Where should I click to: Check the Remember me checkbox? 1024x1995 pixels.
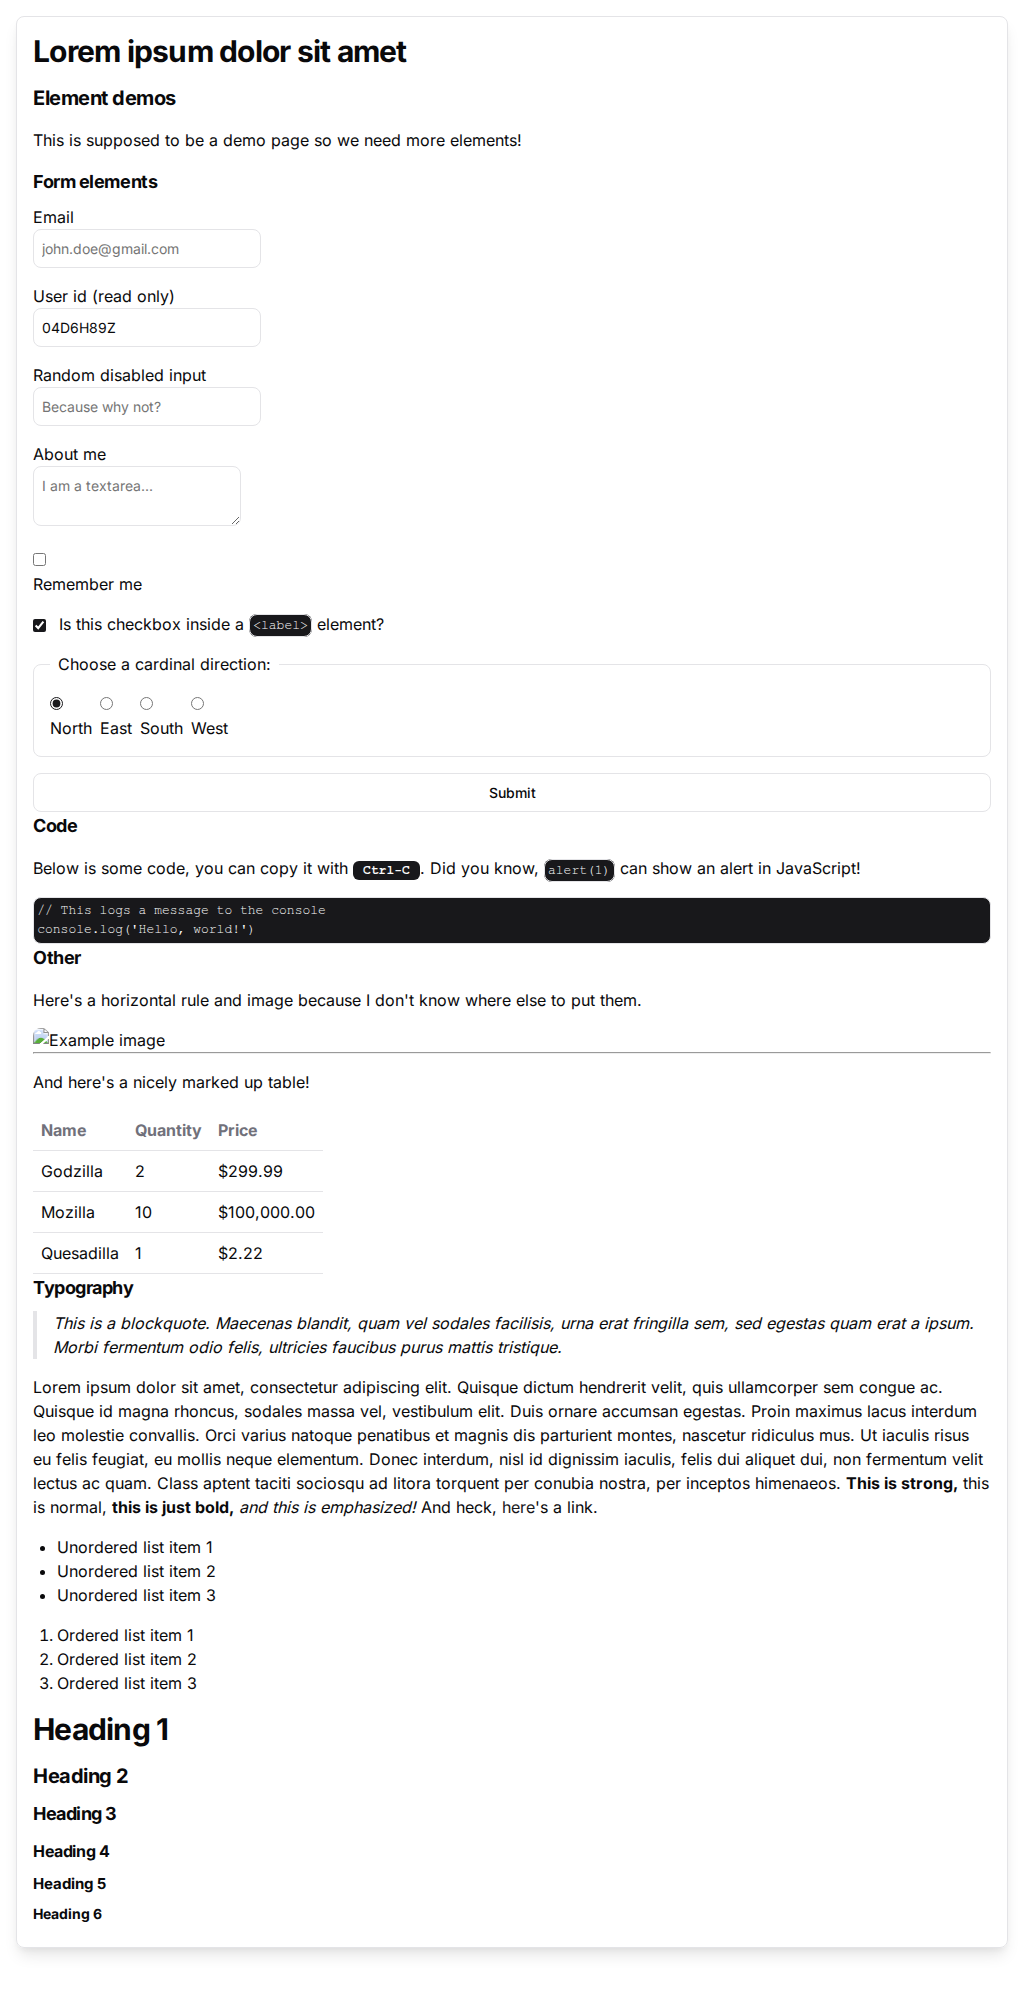(40, 560)
